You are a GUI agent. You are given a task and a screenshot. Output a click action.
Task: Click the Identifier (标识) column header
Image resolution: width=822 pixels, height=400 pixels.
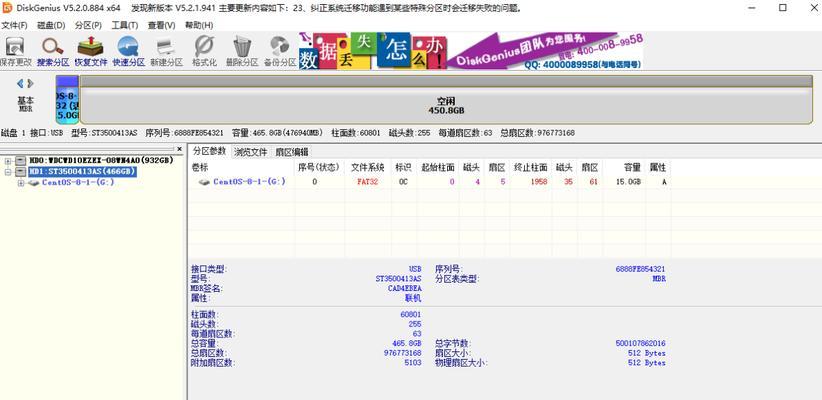pos(403,168)
